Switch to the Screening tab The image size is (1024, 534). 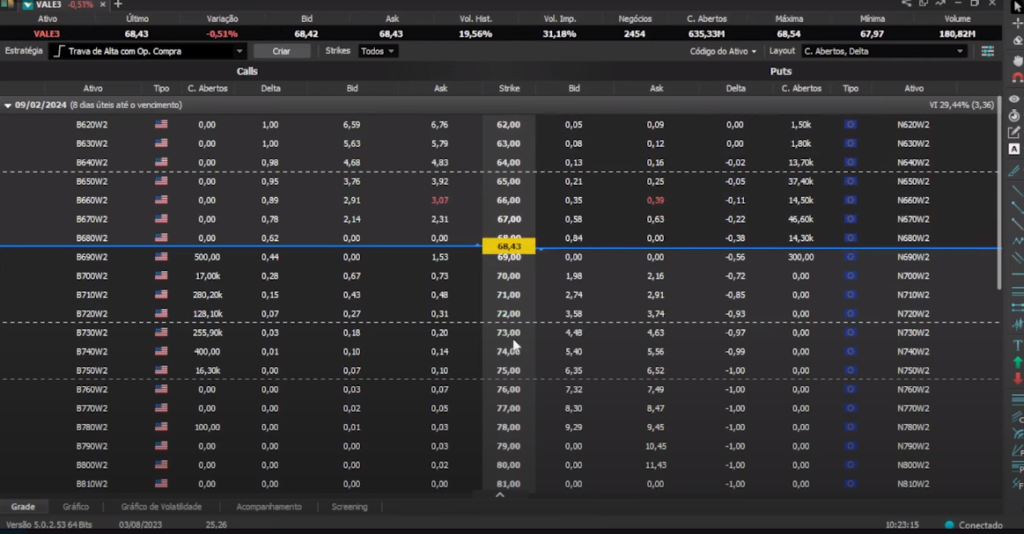349,507
